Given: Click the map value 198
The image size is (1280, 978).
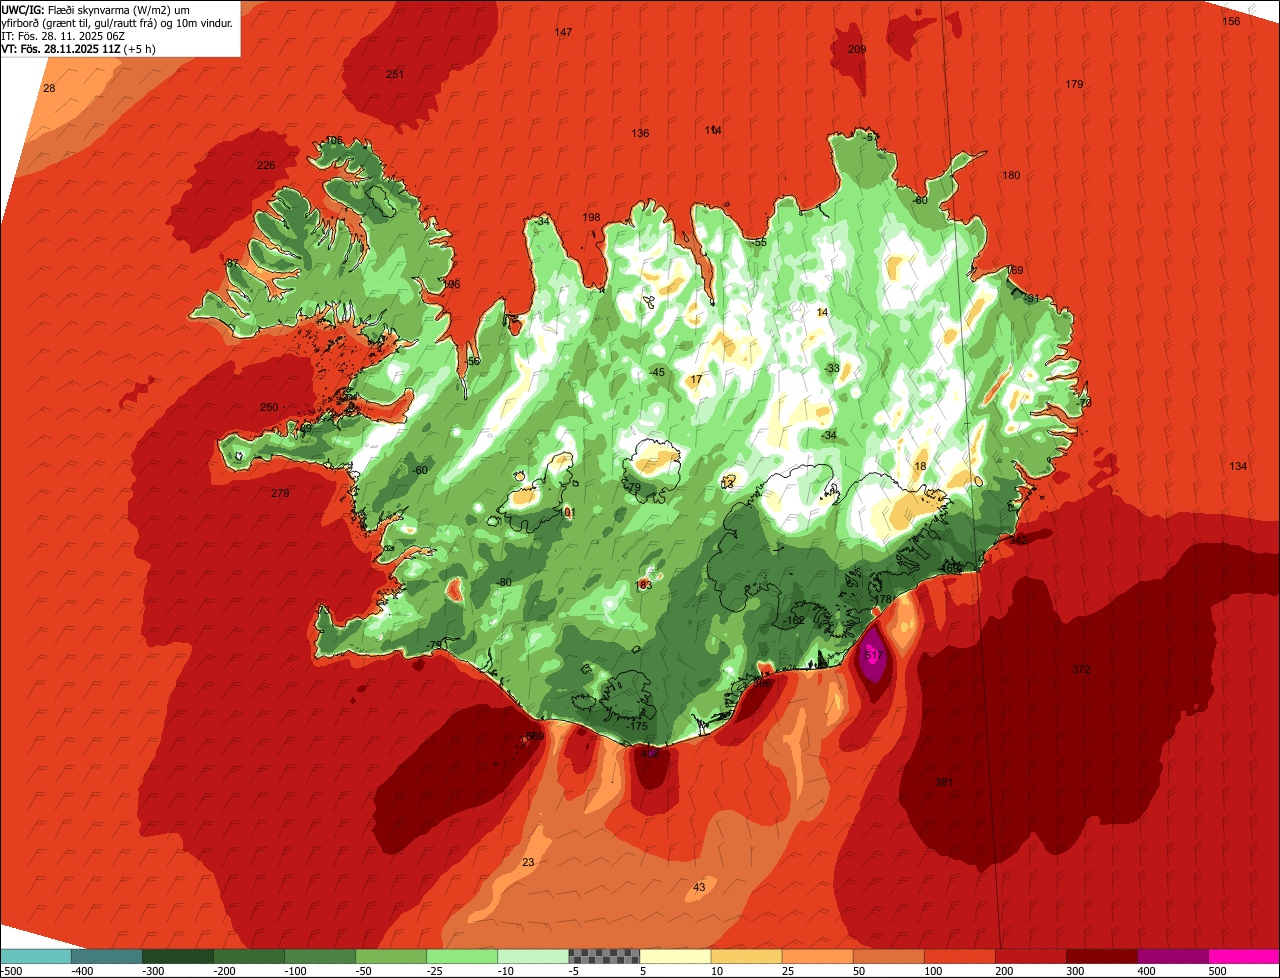Looking at the screenshot, I should click(591, 217).
